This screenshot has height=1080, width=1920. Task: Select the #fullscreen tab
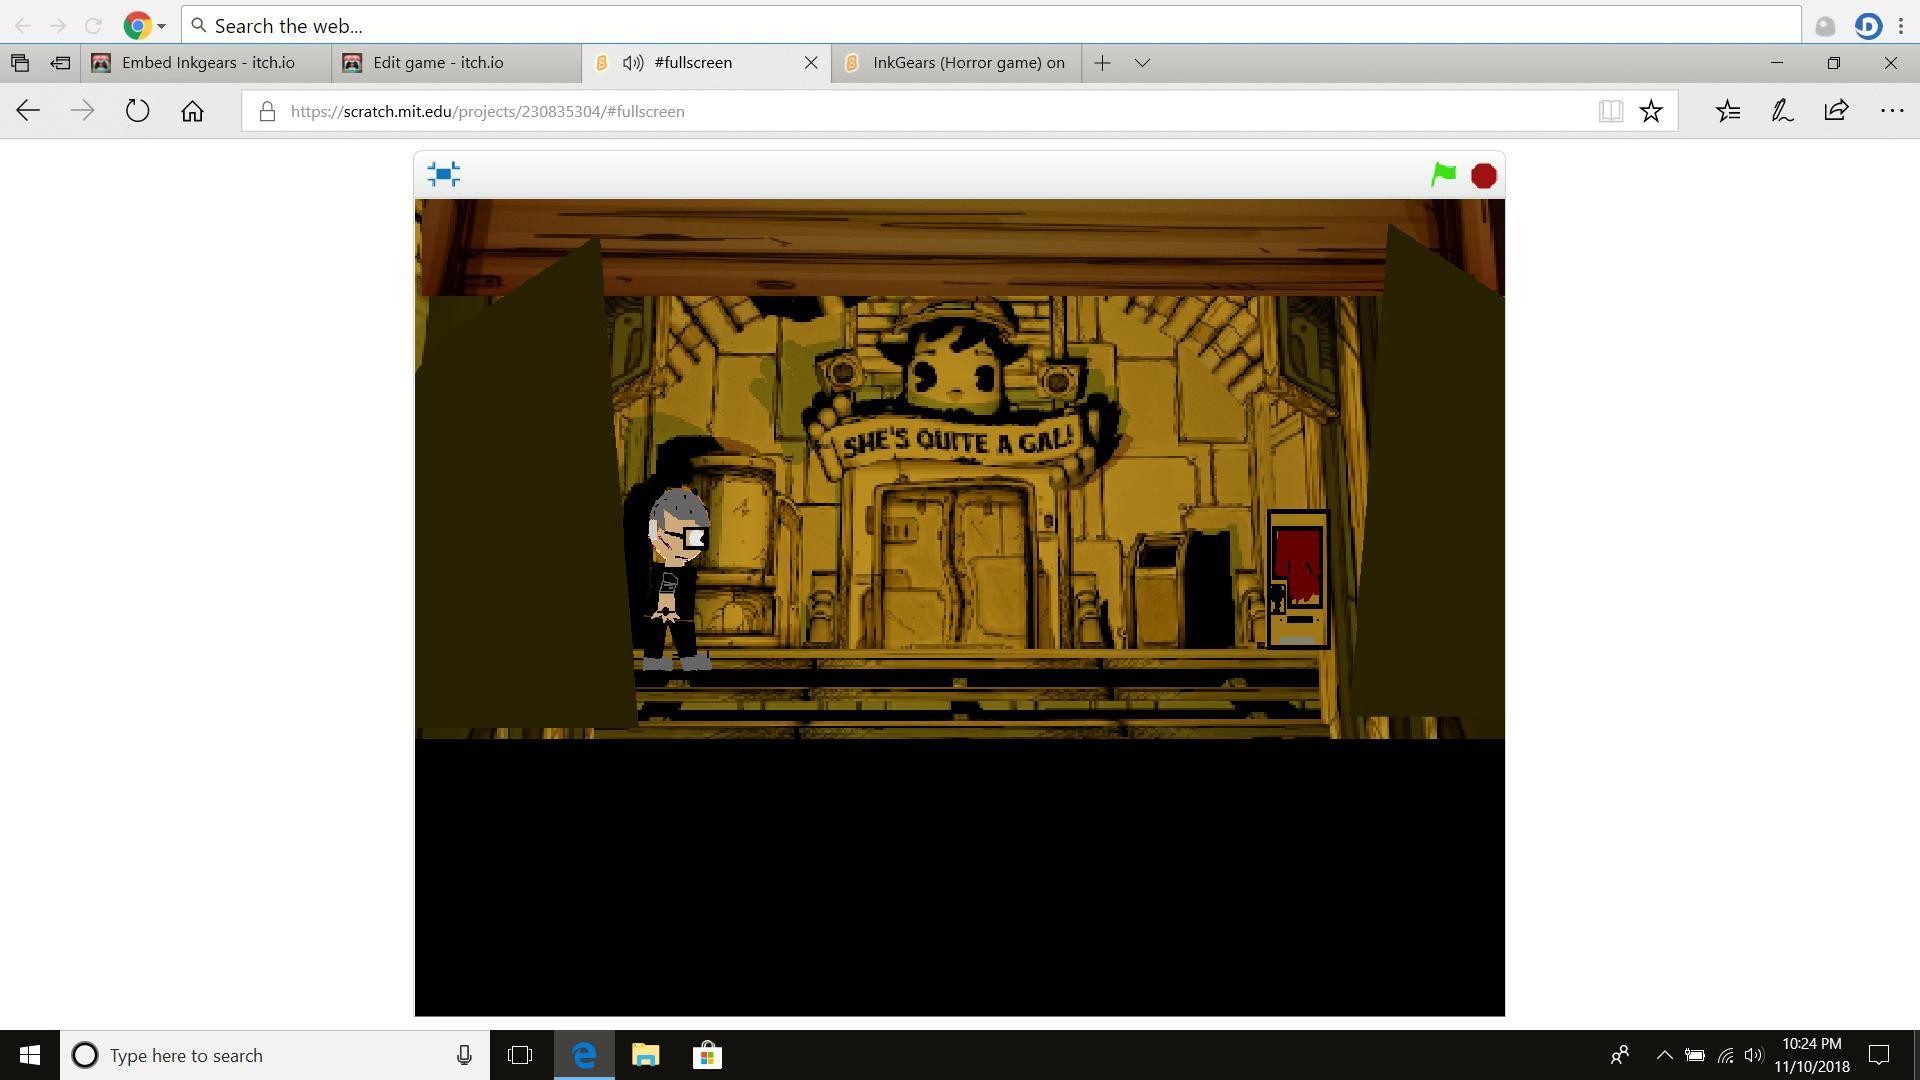(x=706, y=63)
